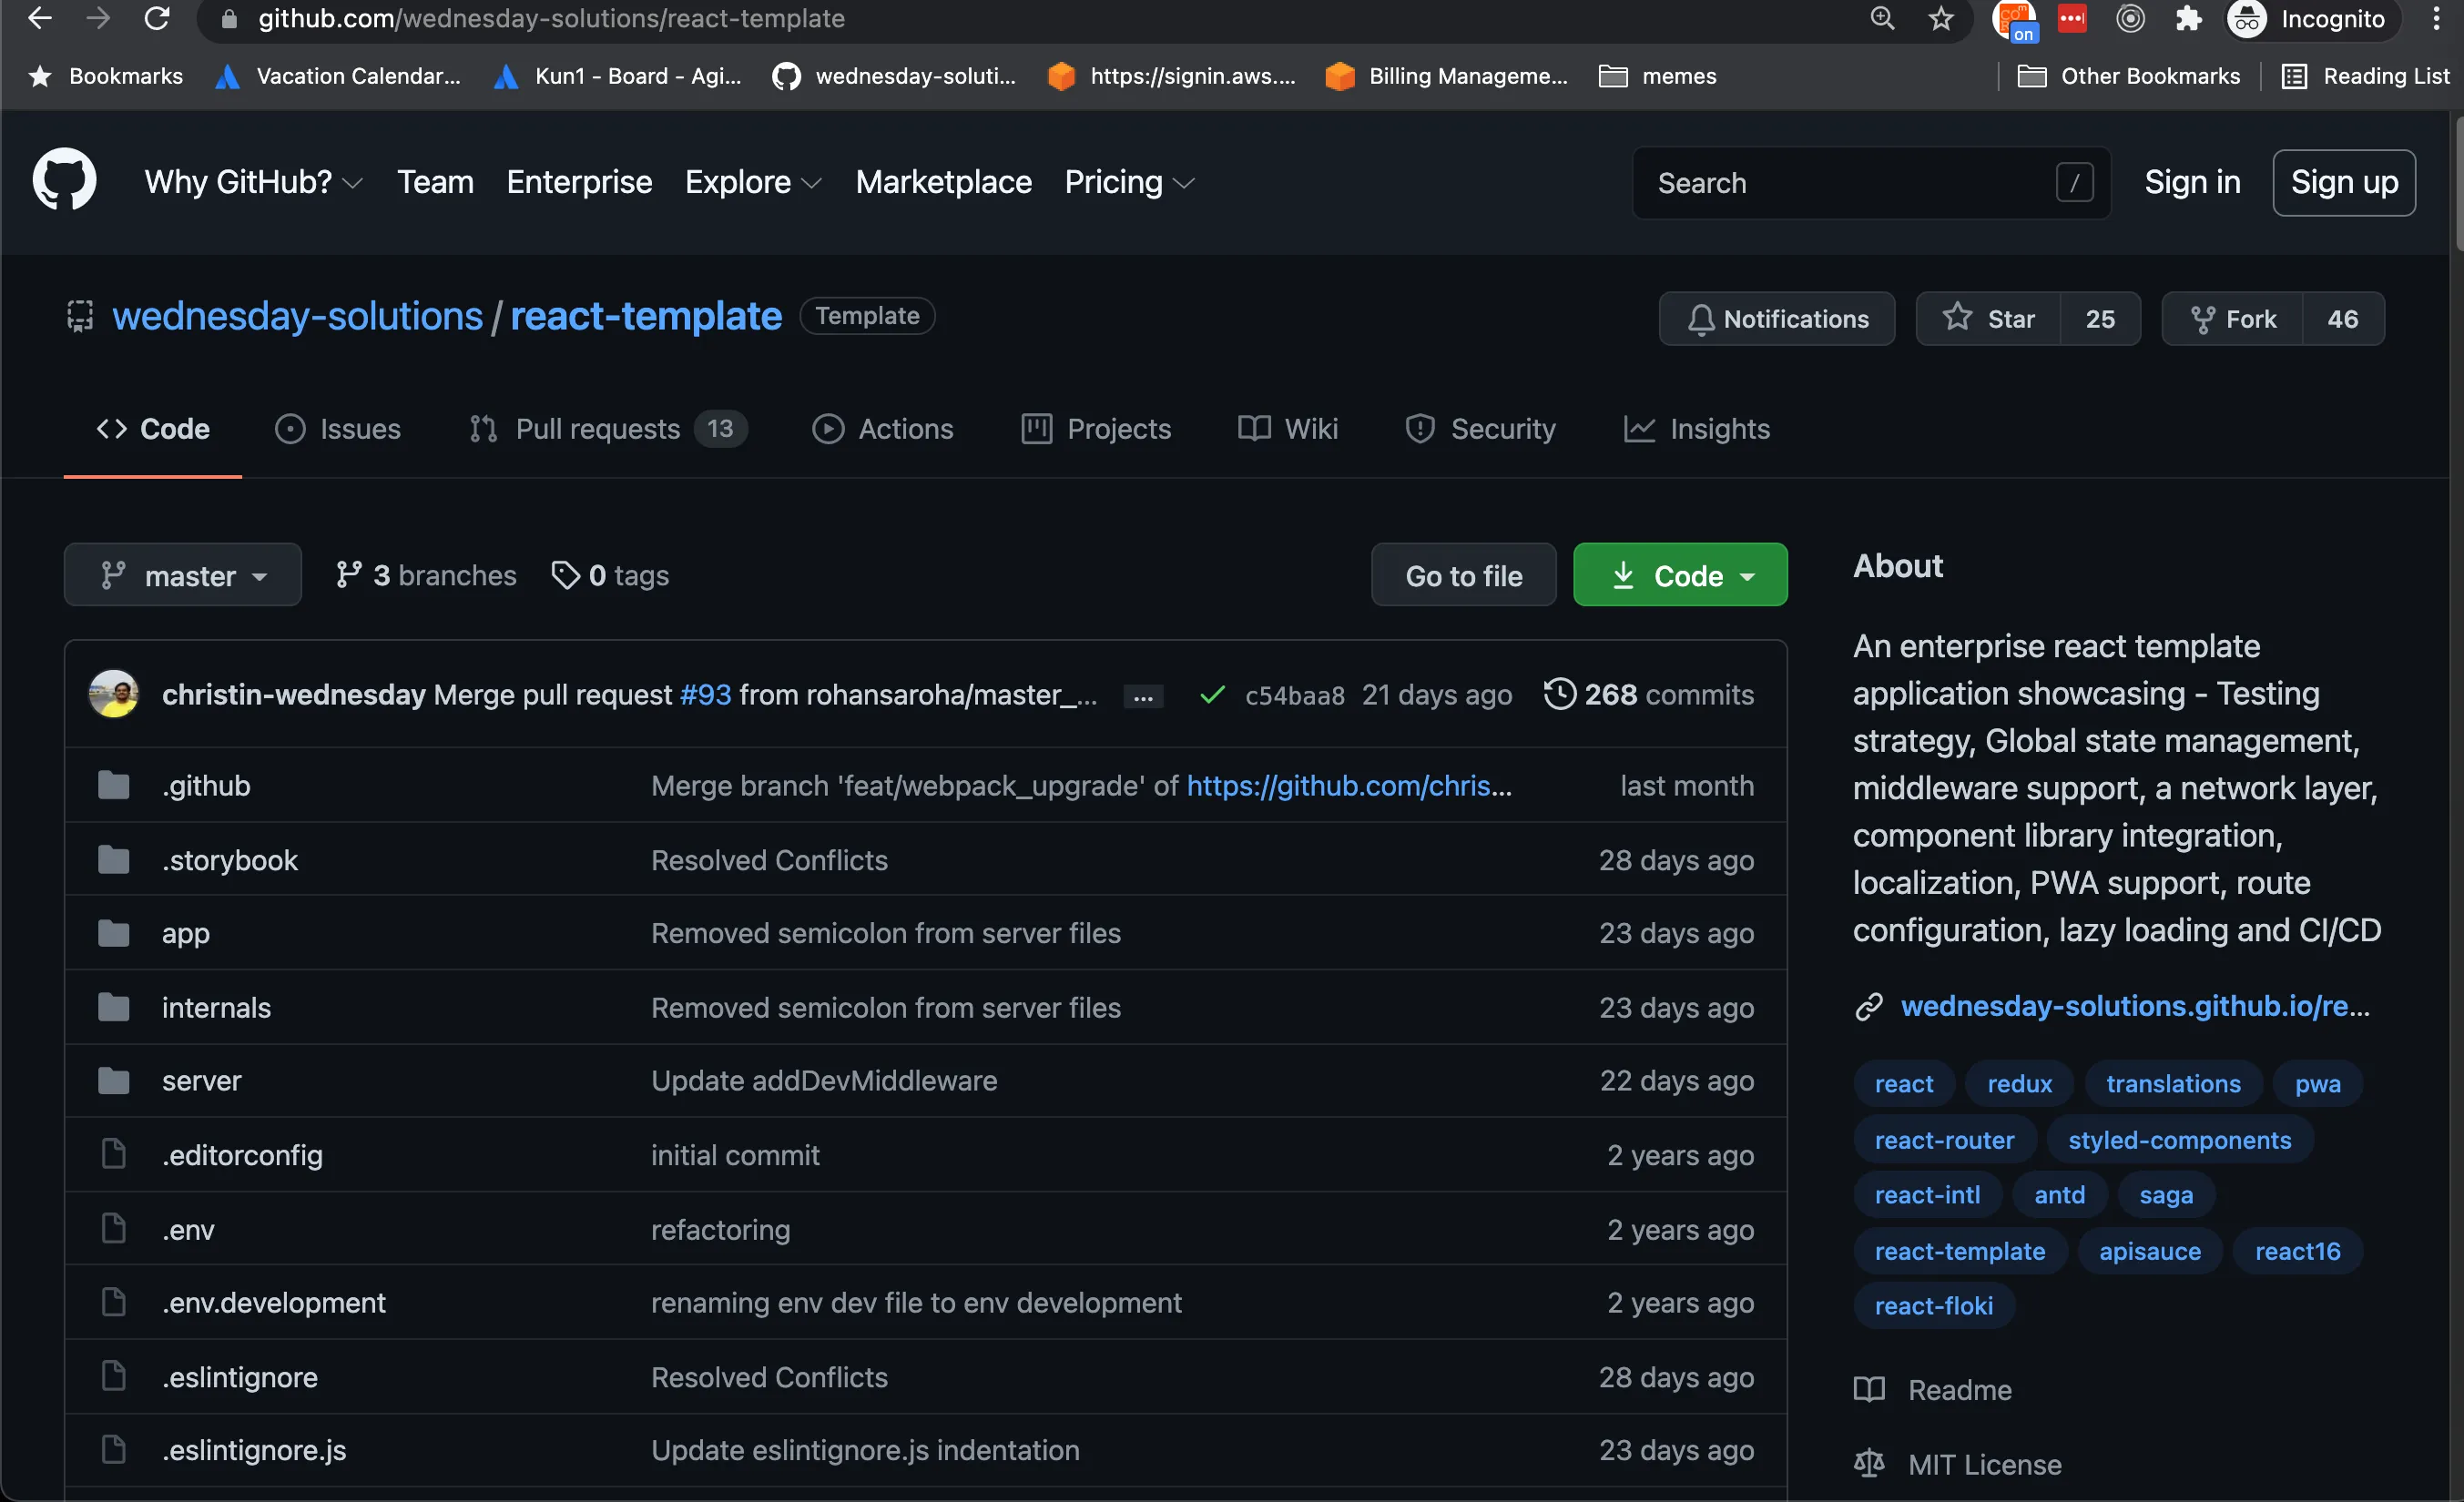Click the .editorconfig file icon

click(x=114, y=1154)
